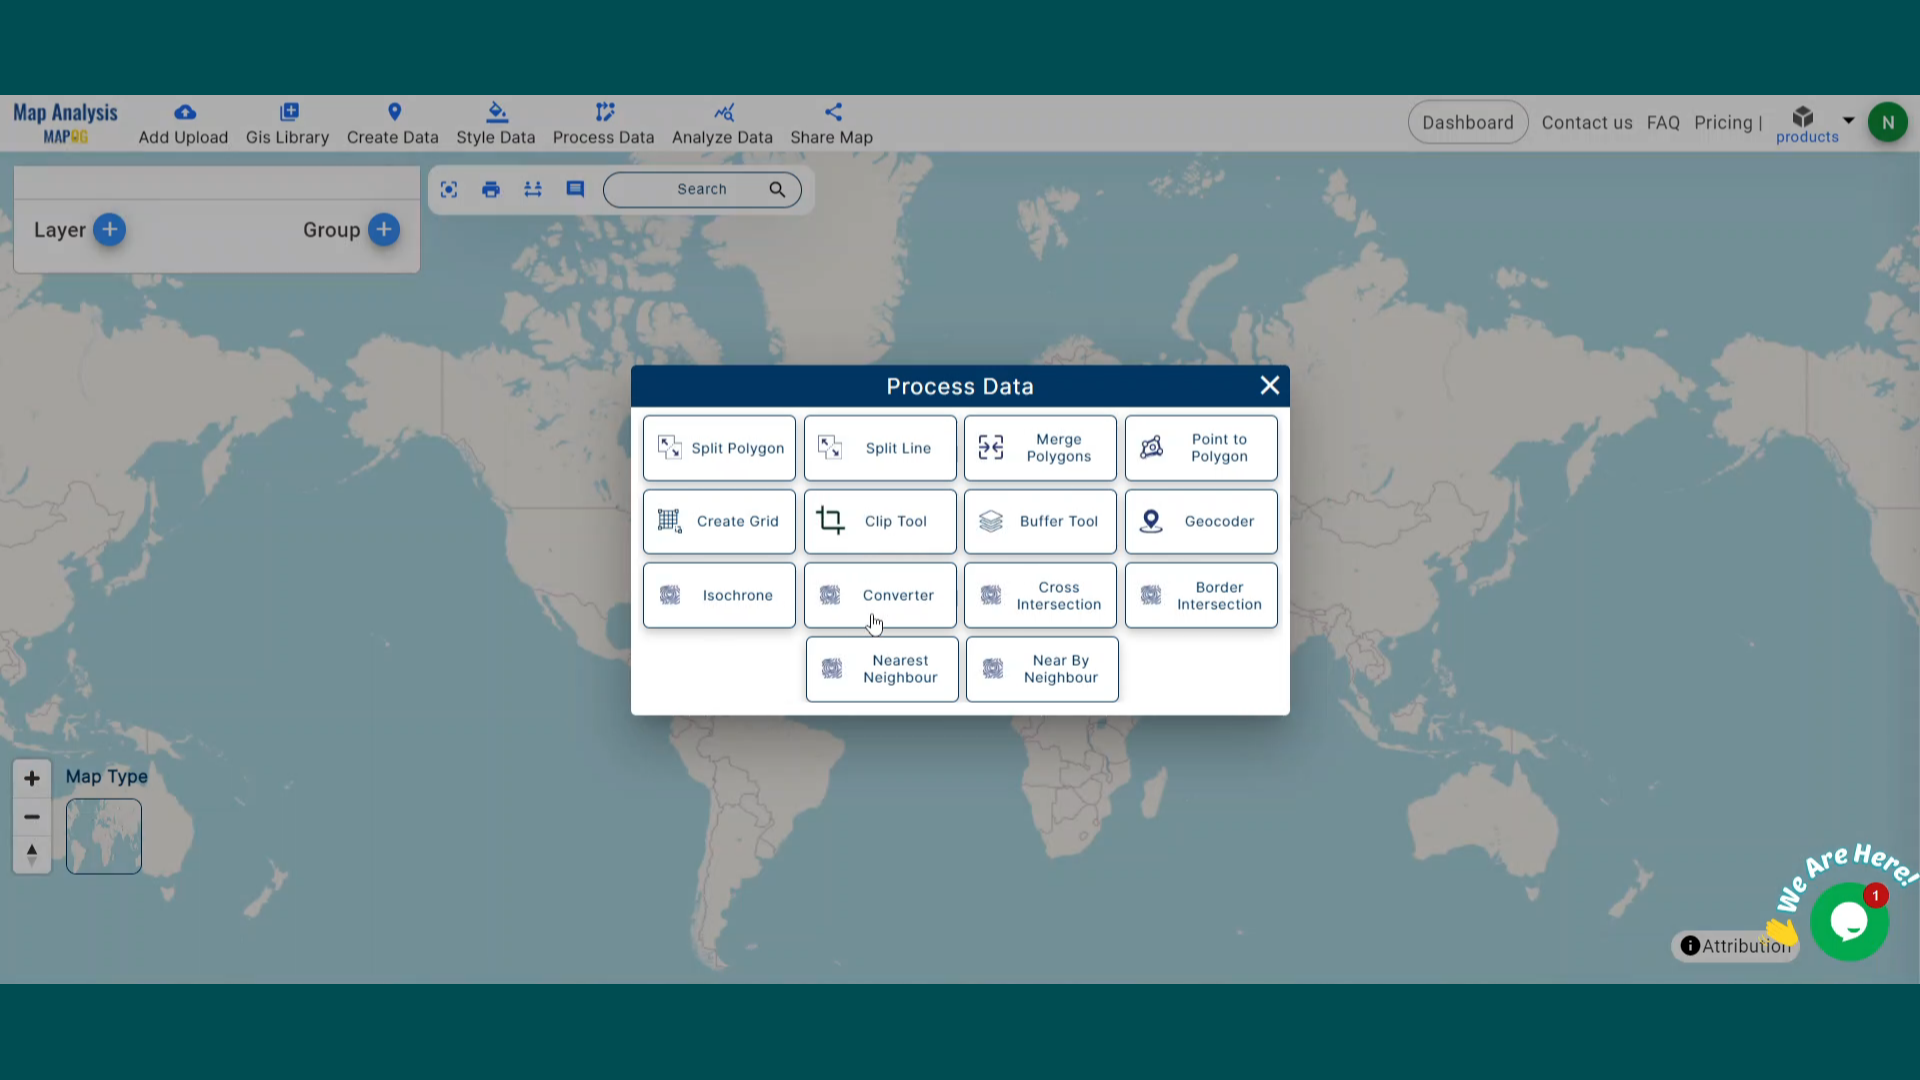
Task: Click inside the Search field
Action: [x=700, y=189]
